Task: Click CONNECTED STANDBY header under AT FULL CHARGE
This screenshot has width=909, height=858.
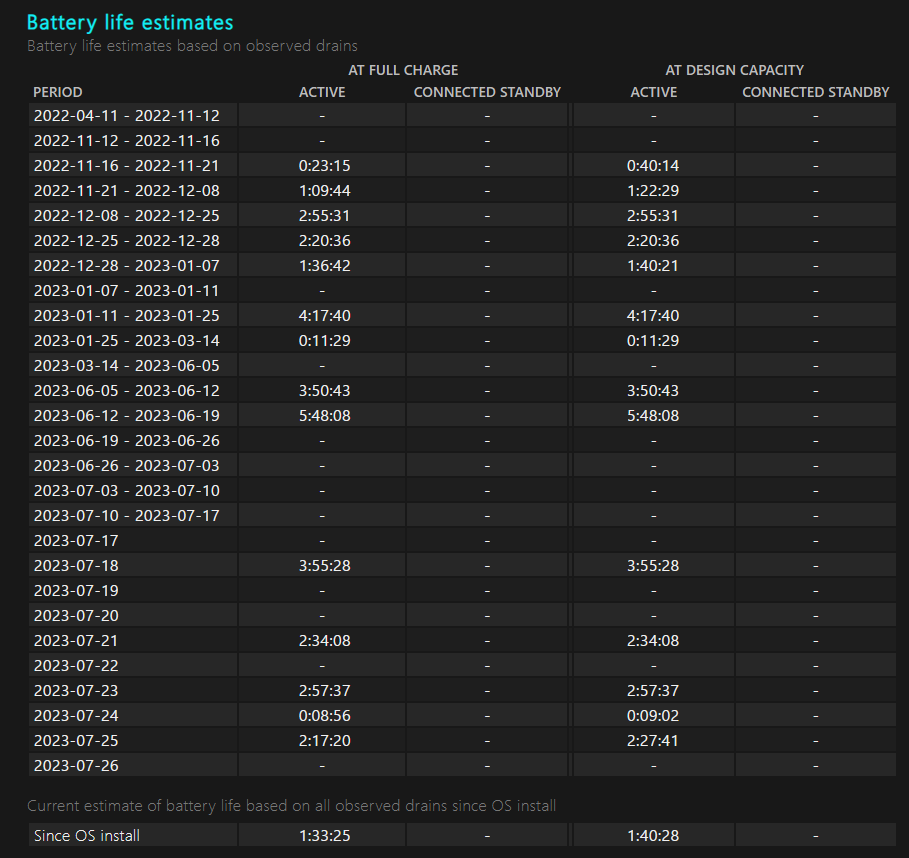Action: point(487,92)
